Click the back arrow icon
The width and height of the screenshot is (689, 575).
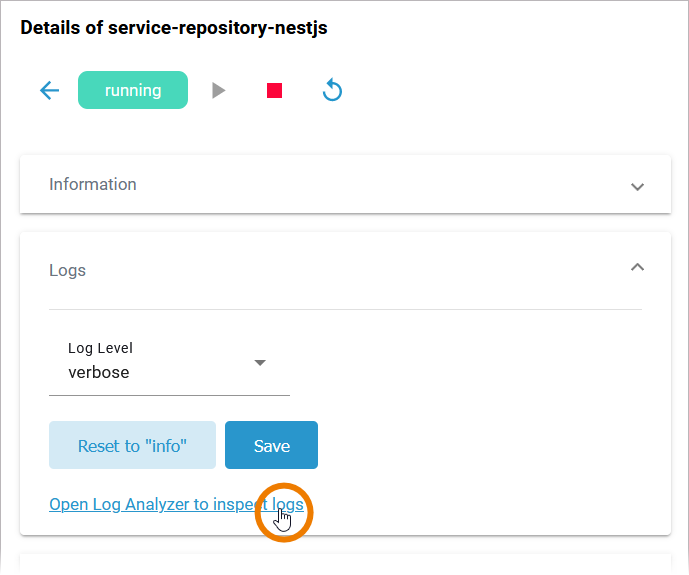(49, 91)
